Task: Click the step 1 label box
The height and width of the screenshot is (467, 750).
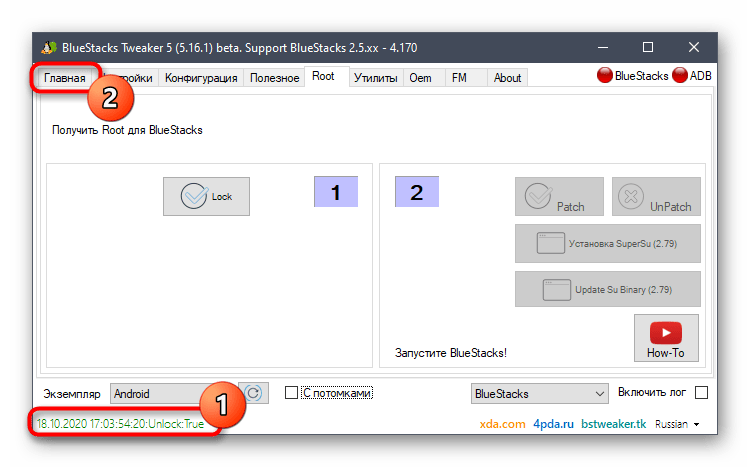Action: 336,191
